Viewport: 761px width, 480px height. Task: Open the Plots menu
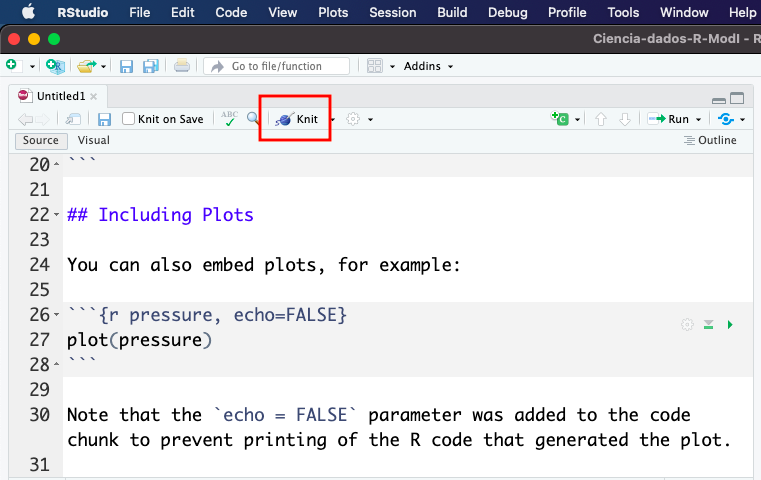[334, 12]
